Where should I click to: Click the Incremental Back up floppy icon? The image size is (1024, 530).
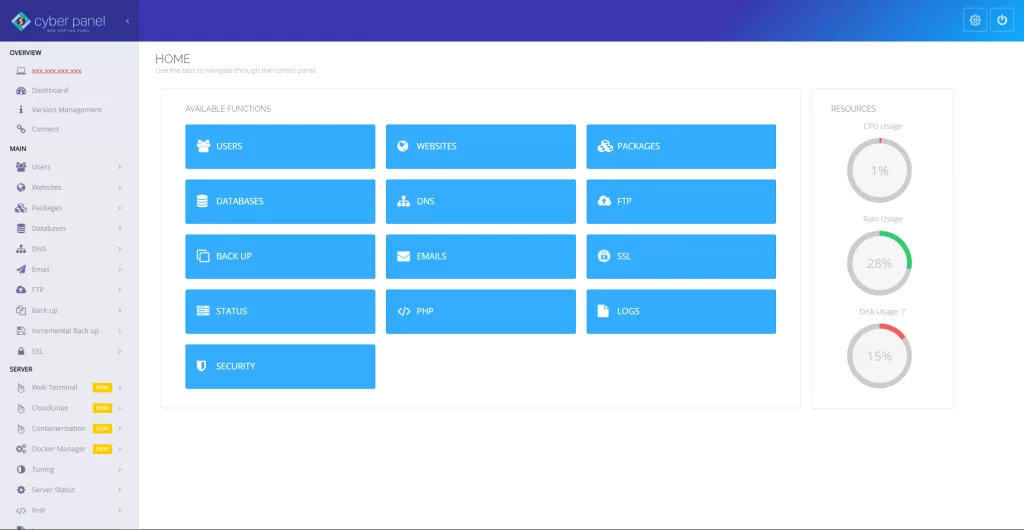pyautogui.click(x=20, y=331)
